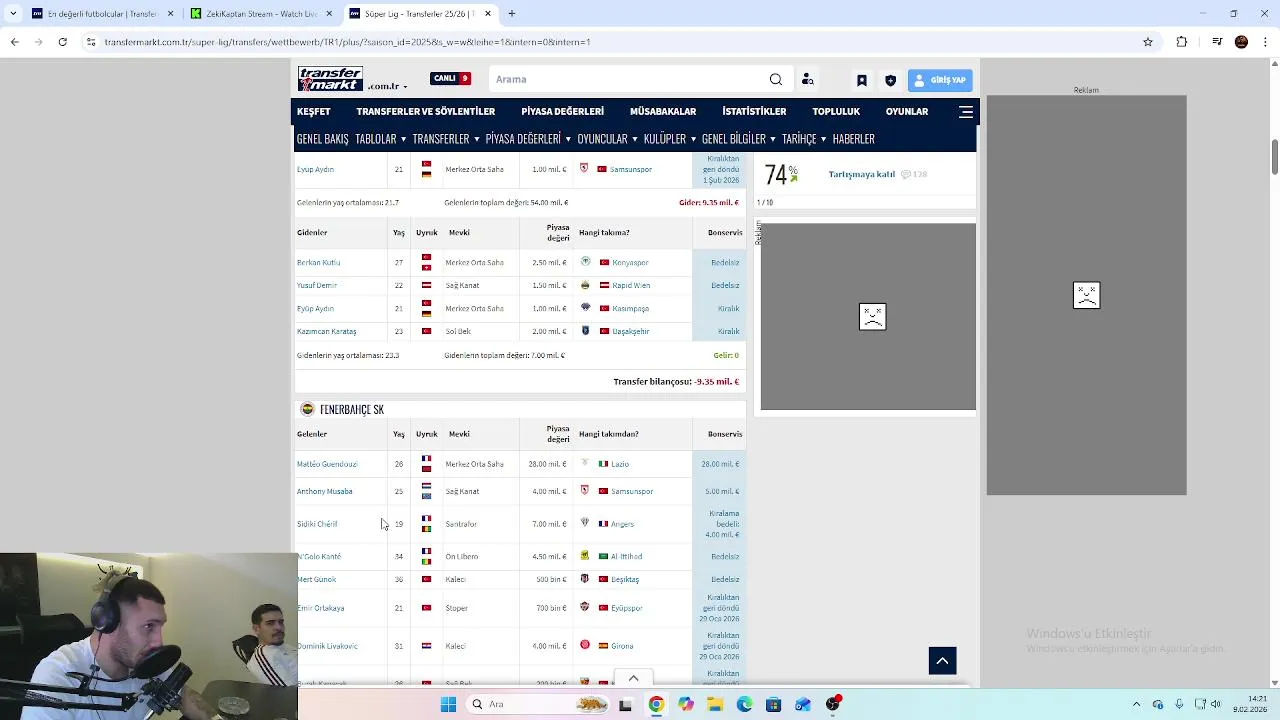Open the TOPLULUK menu
This screenshot has width=1280, height=720.
pyautogui.click(x=836, y=111)
